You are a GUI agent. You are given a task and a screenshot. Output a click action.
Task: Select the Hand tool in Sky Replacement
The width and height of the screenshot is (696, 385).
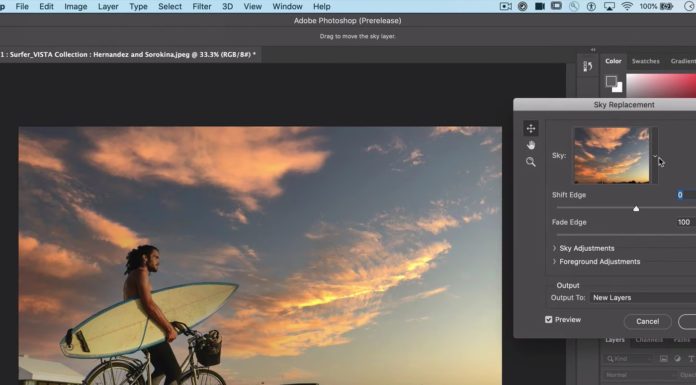(x=530, y=145)
